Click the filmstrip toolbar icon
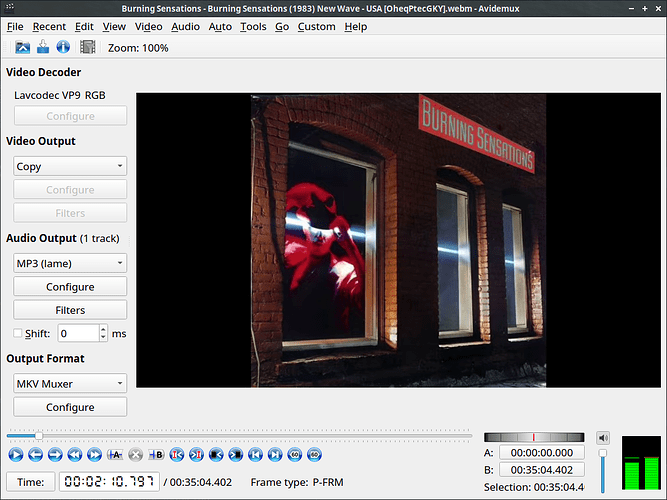Screen dimensions: 667x500 (x=88, y=47)
